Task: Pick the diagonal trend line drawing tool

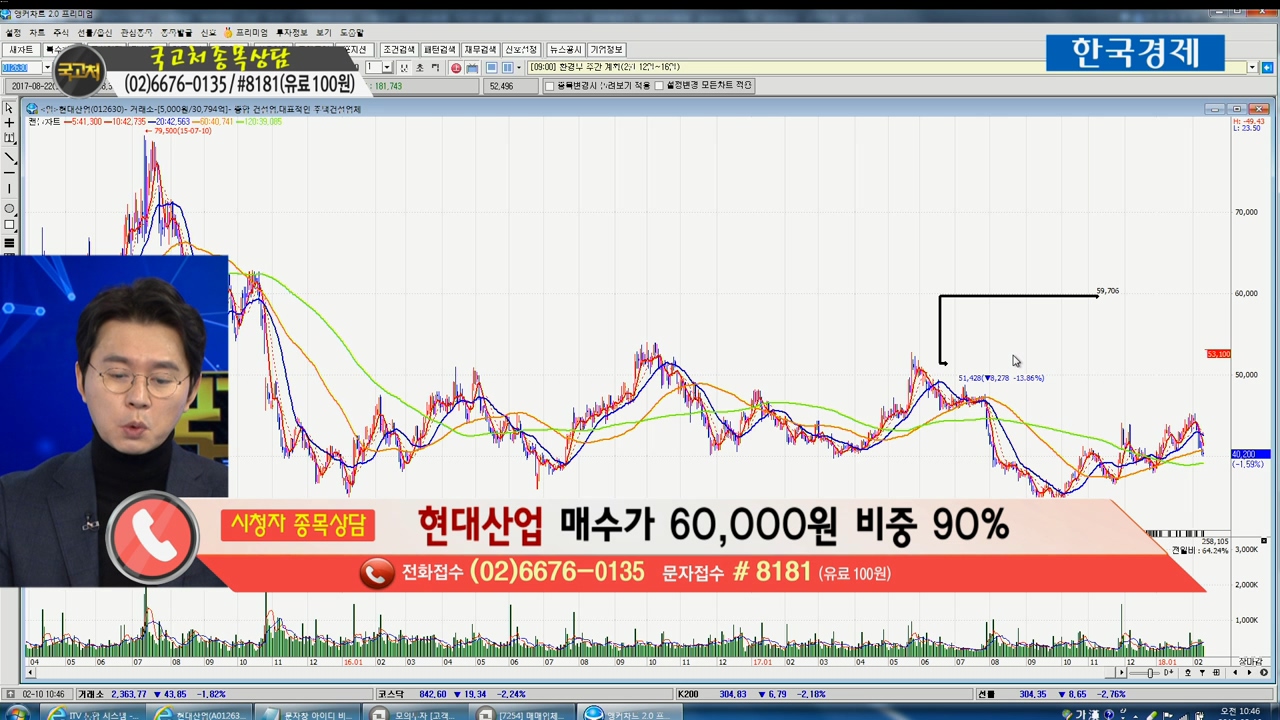Action: 9,157
